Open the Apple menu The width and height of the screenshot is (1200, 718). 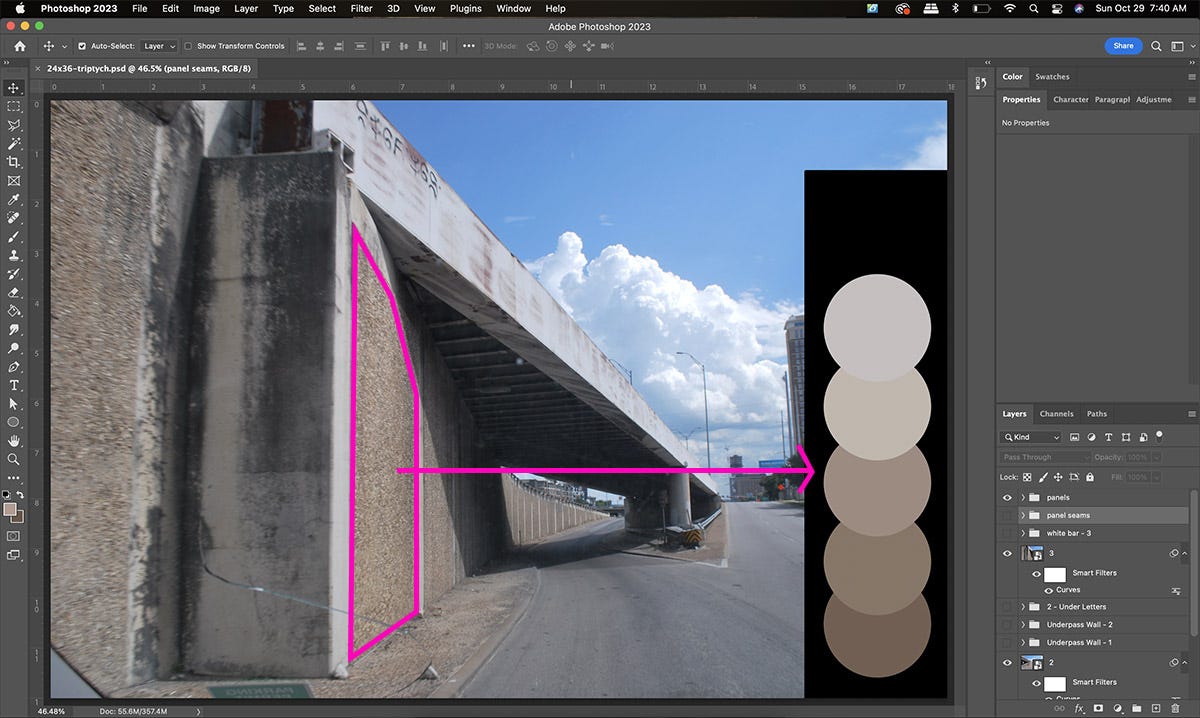coord(19,8)
